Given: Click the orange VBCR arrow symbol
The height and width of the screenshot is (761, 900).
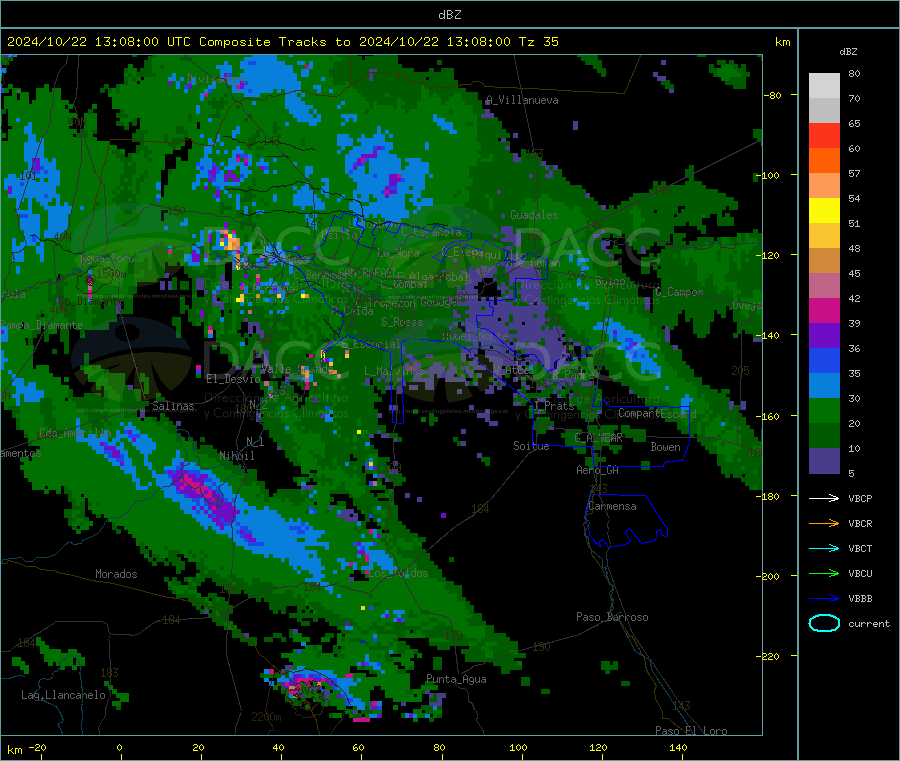Looking at the screenshot, I should pyautogui.click(x=824, y=523).
